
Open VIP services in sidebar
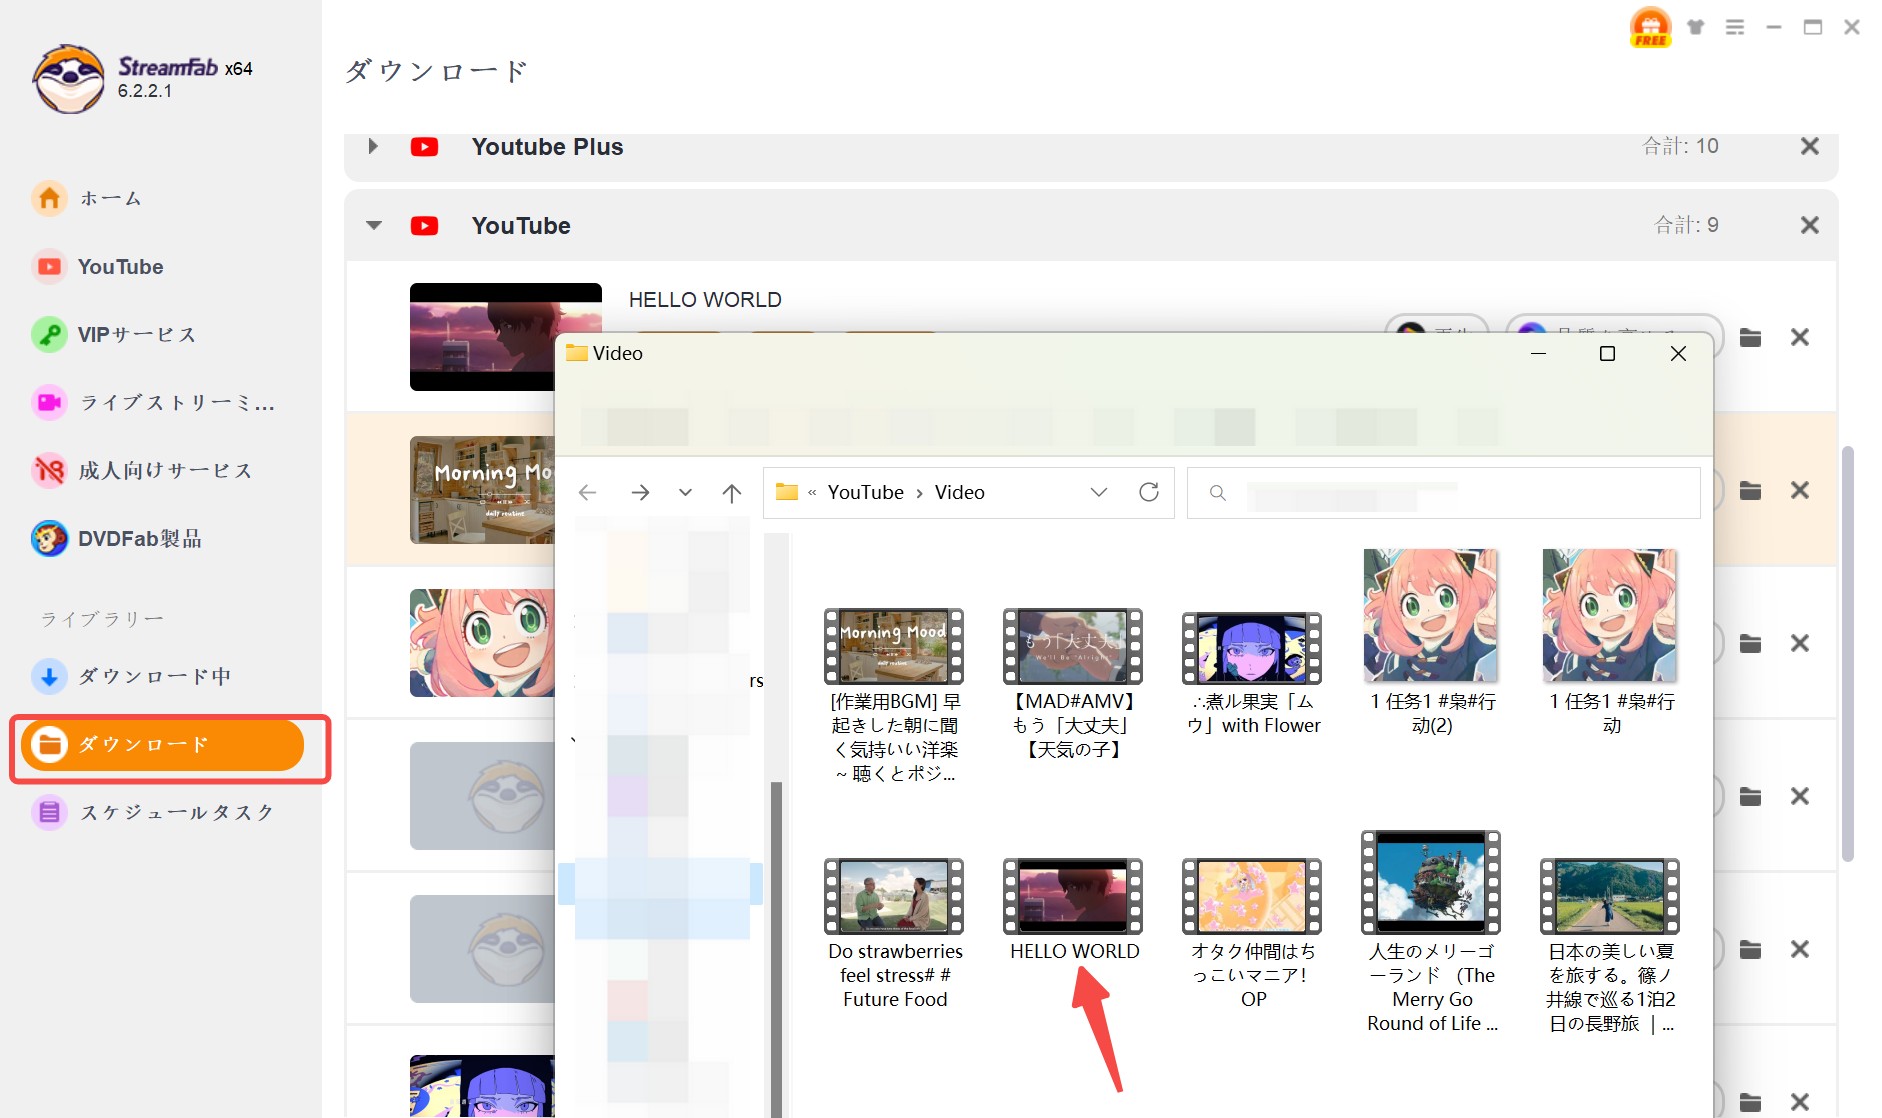click(114, 335)
